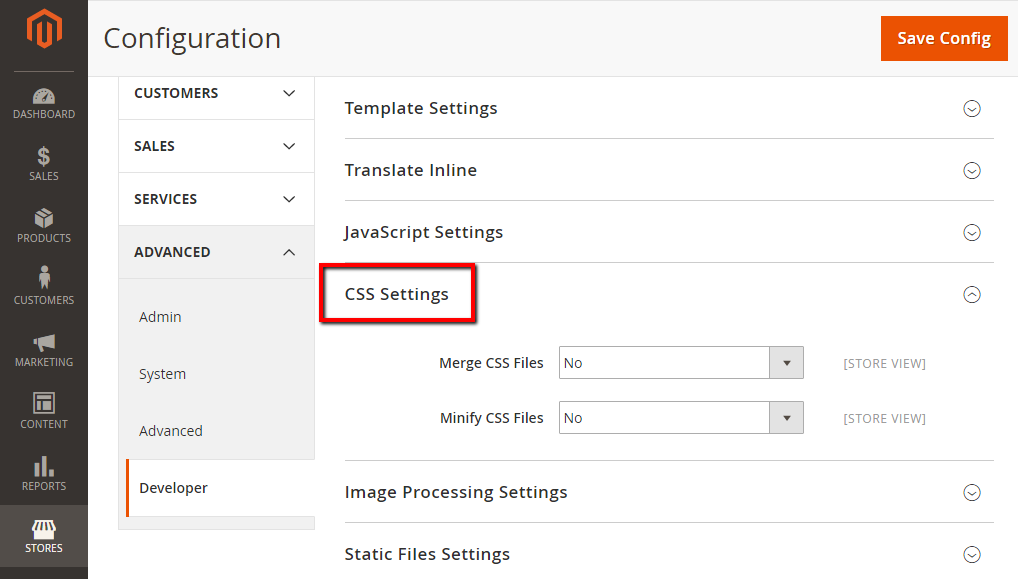The height and width of the screenshot is (579, 1018).
Task: Open the Reports bar chart icon
Action: [44, 467]
